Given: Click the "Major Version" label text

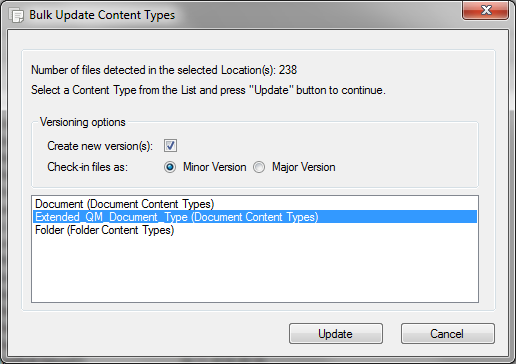Looking at the screenshot, I should point(304,167).
